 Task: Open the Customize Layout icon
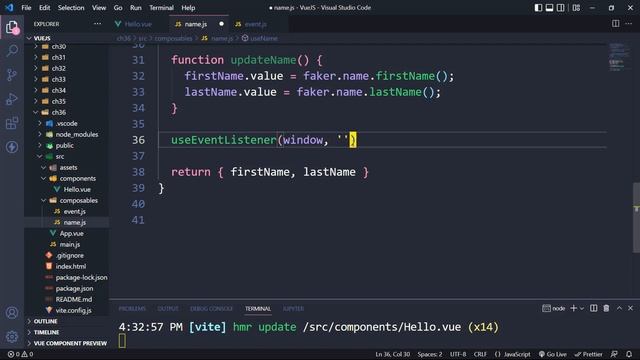pyautogui.click(x=576, y=8)
